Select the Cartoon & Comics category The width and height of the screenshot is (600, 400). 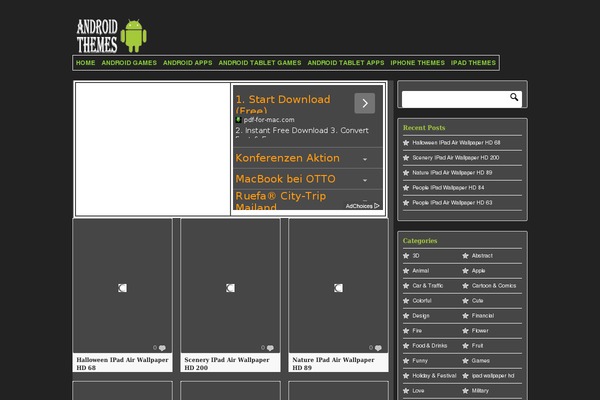pos(494,286)
